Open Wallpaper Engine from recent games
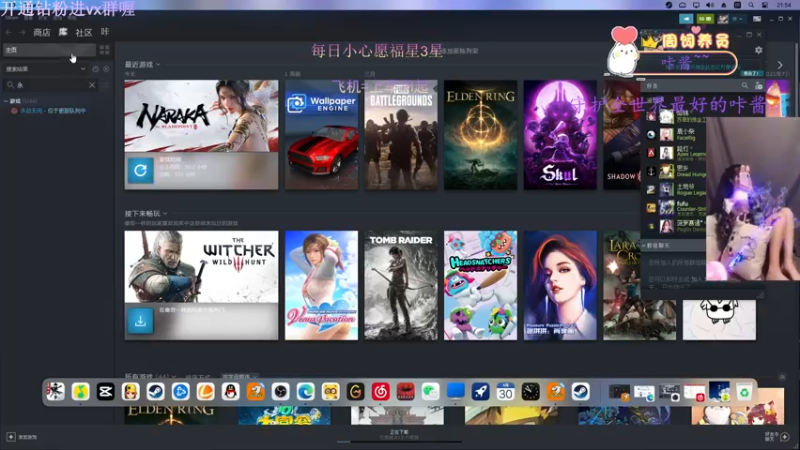 (x=321, y=135)
